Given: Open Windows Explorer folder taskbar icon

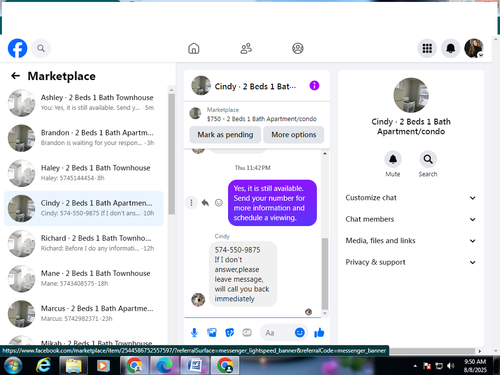Looking at the screenshot, I should coord(74,366).
